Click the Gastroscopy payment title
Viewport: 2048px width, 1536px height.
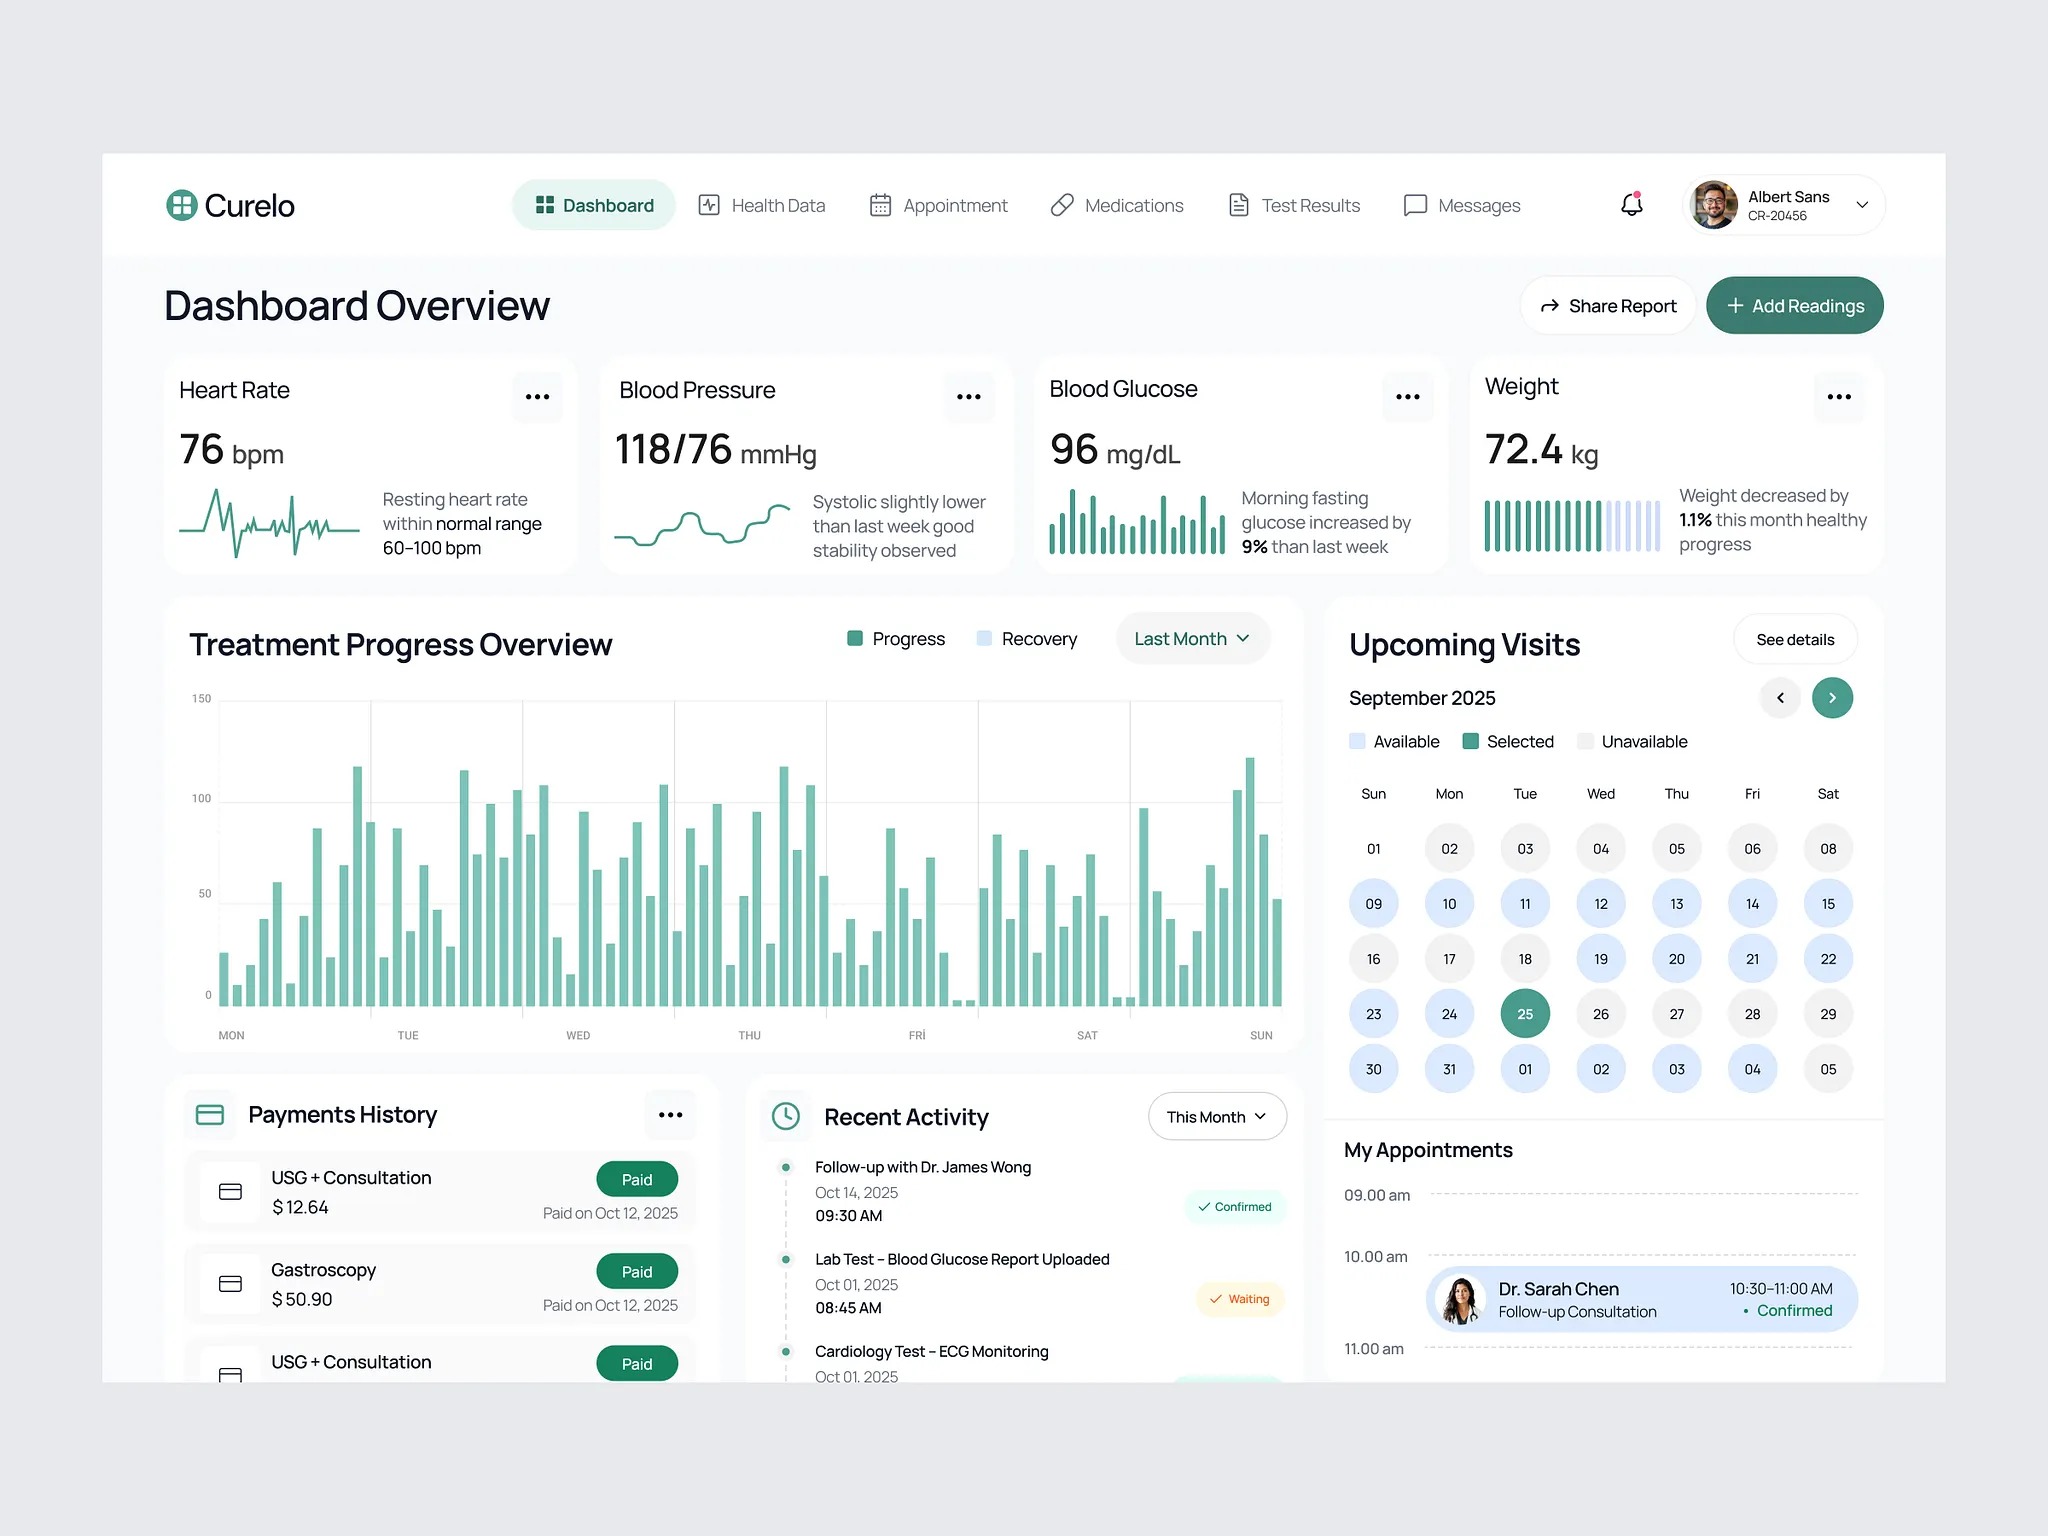pos(323,1270)
